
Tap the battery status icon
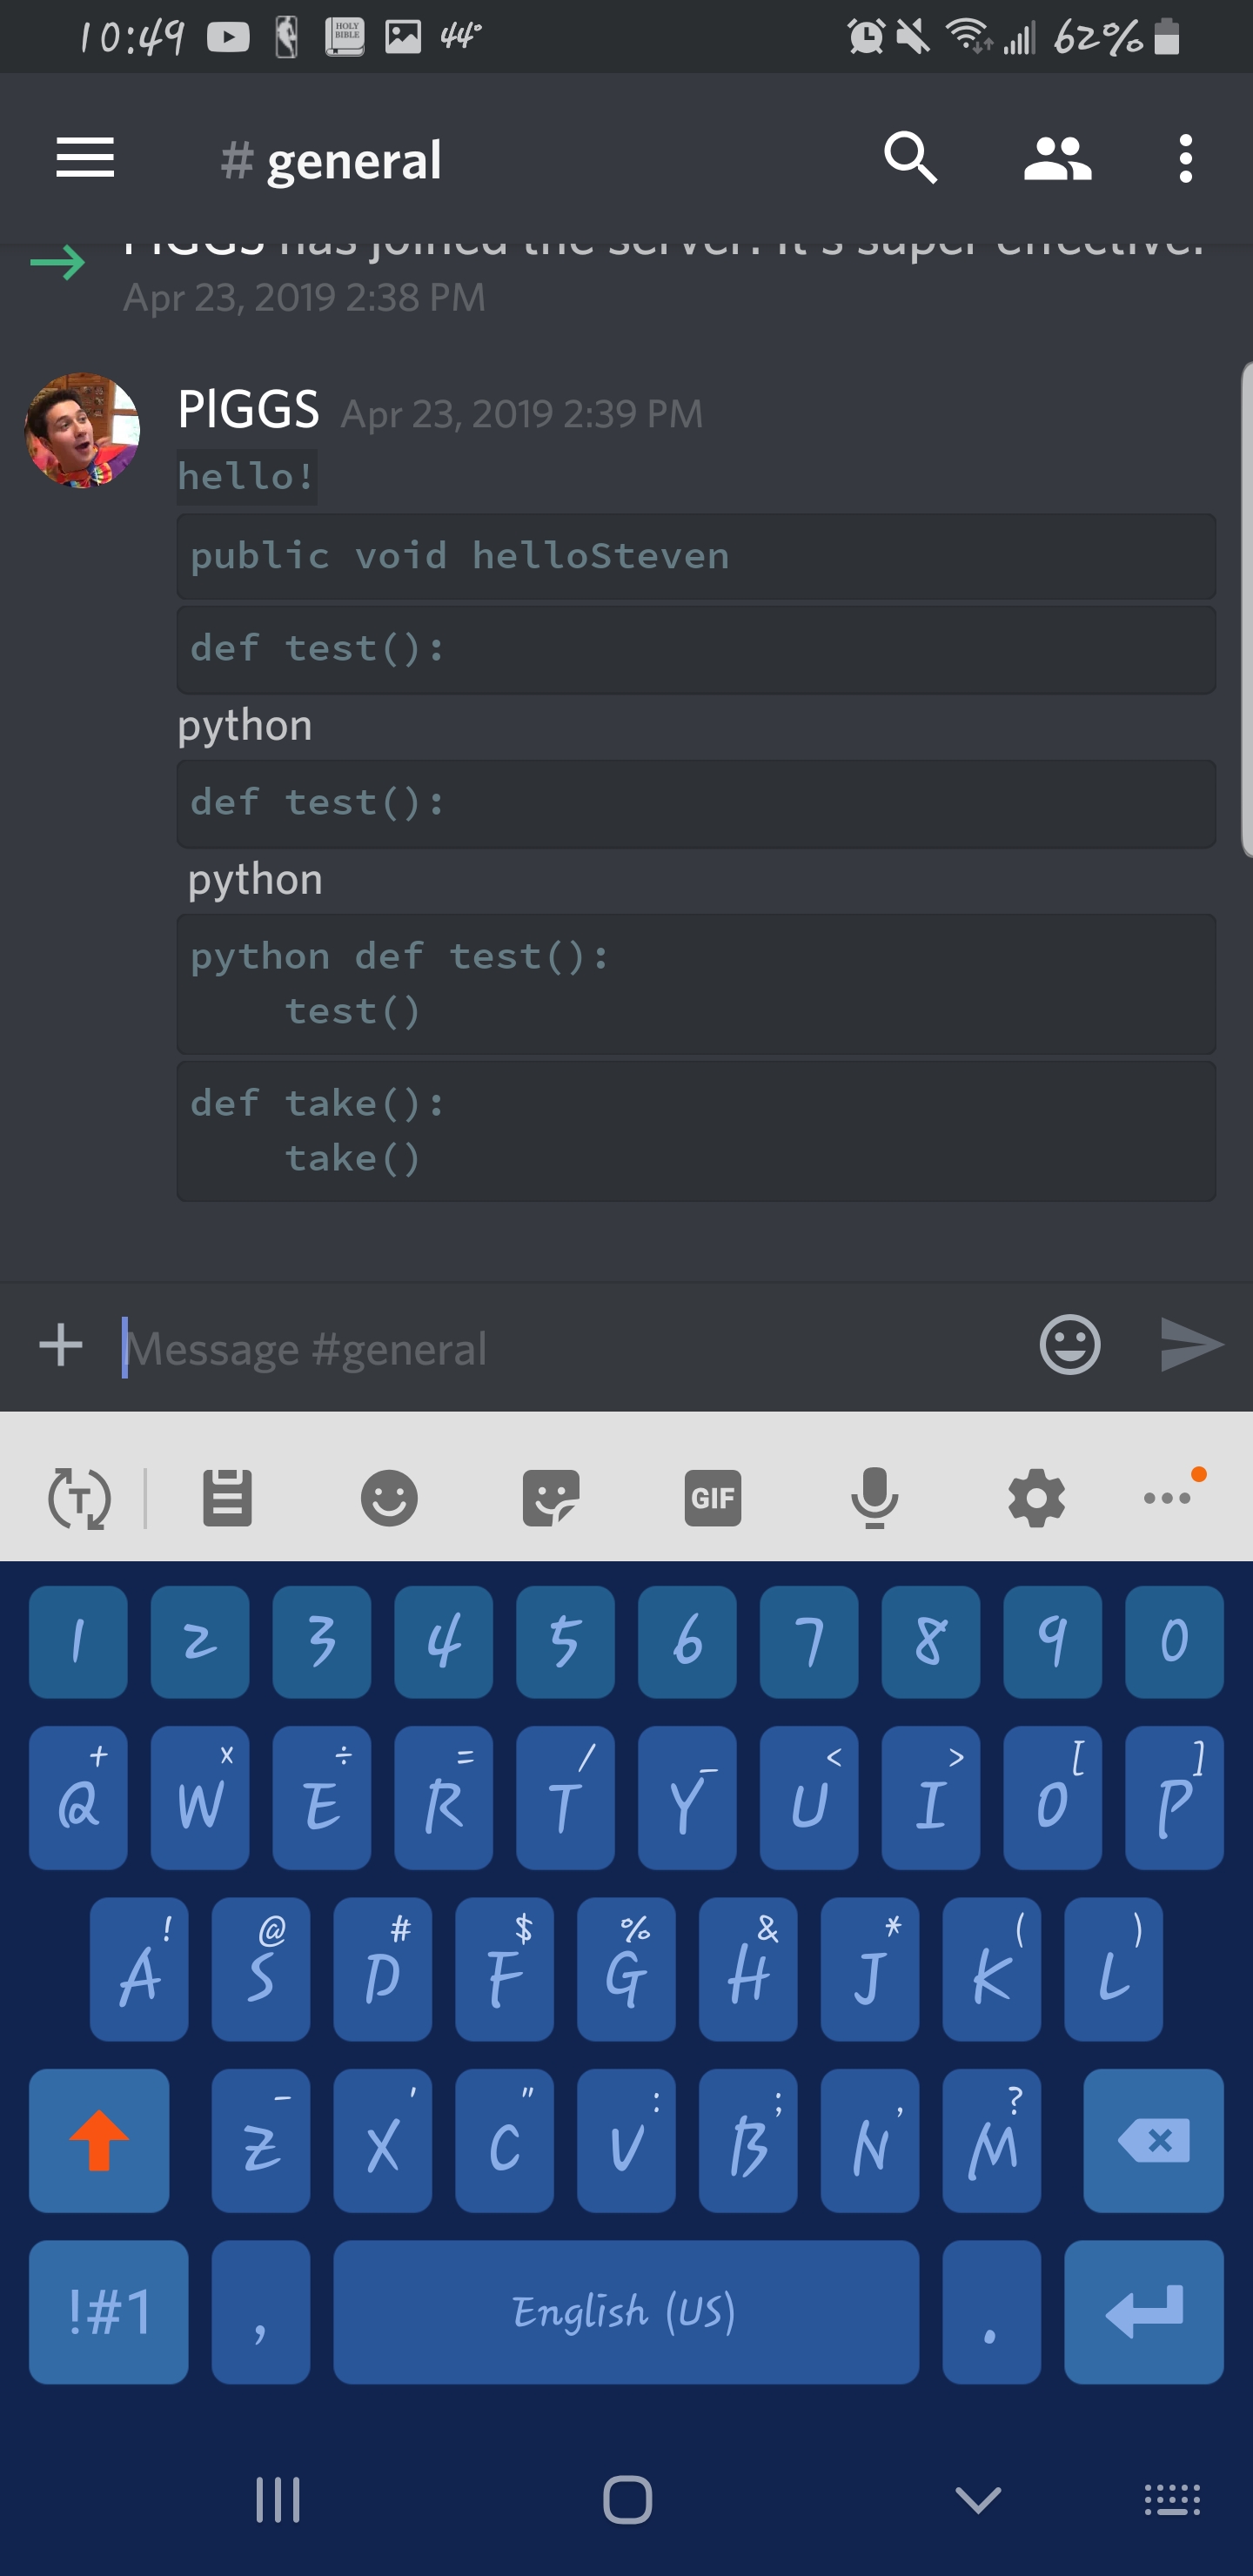pos(1166,37)
